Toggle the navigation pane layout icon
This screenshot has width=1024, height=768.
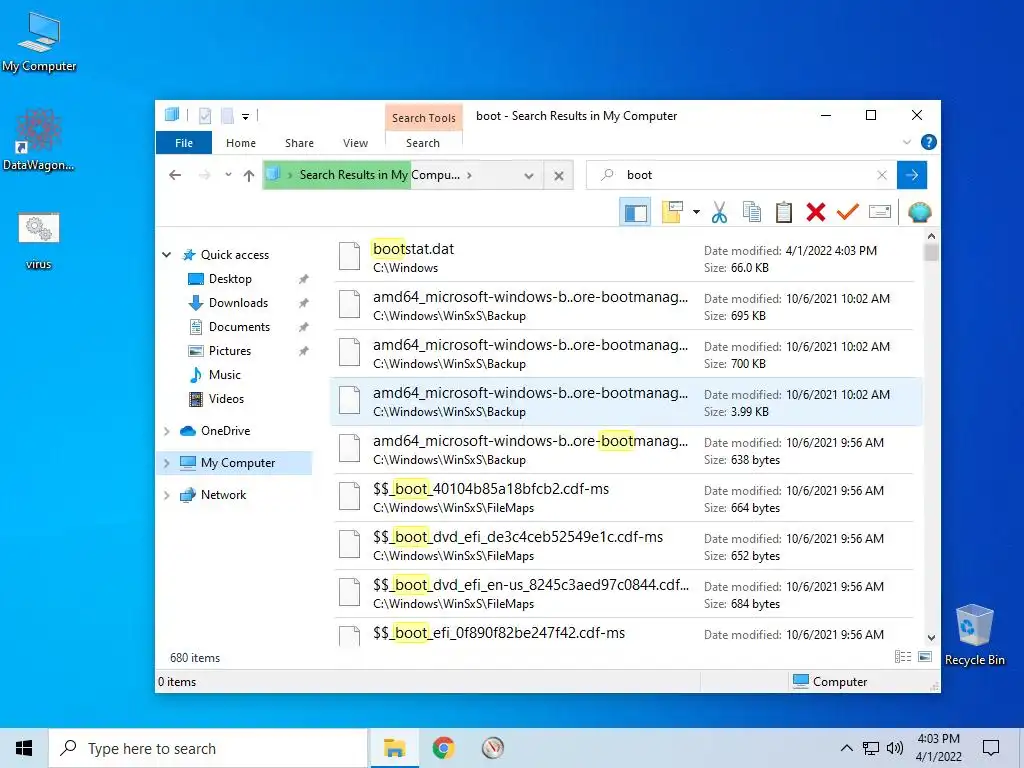coord(635,212)
